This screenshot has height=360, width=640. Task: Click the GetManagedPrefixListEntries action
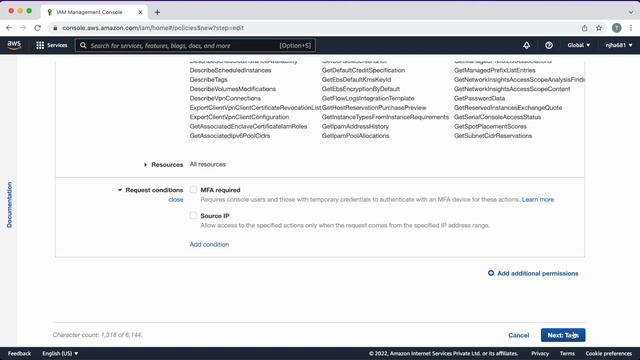(x=495, y=70)
